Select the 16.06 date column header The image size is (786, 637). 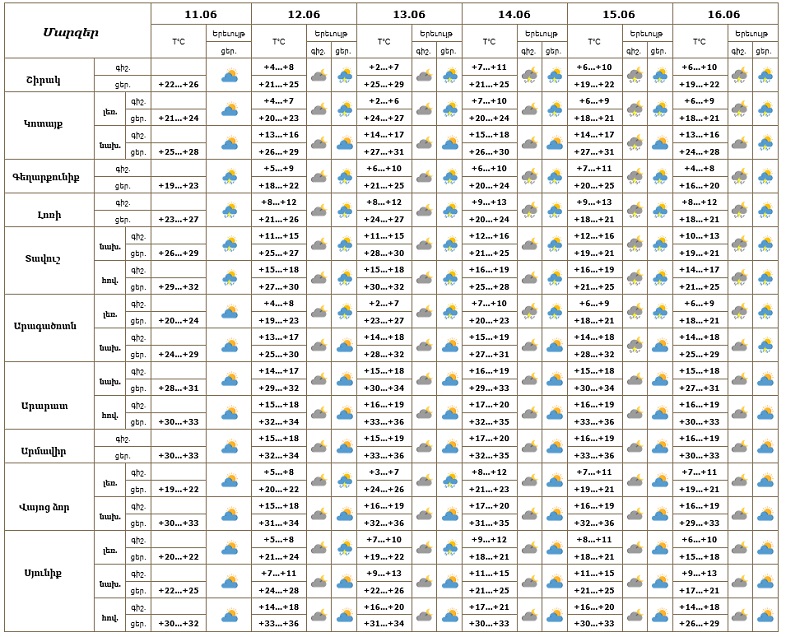point(724,14)
